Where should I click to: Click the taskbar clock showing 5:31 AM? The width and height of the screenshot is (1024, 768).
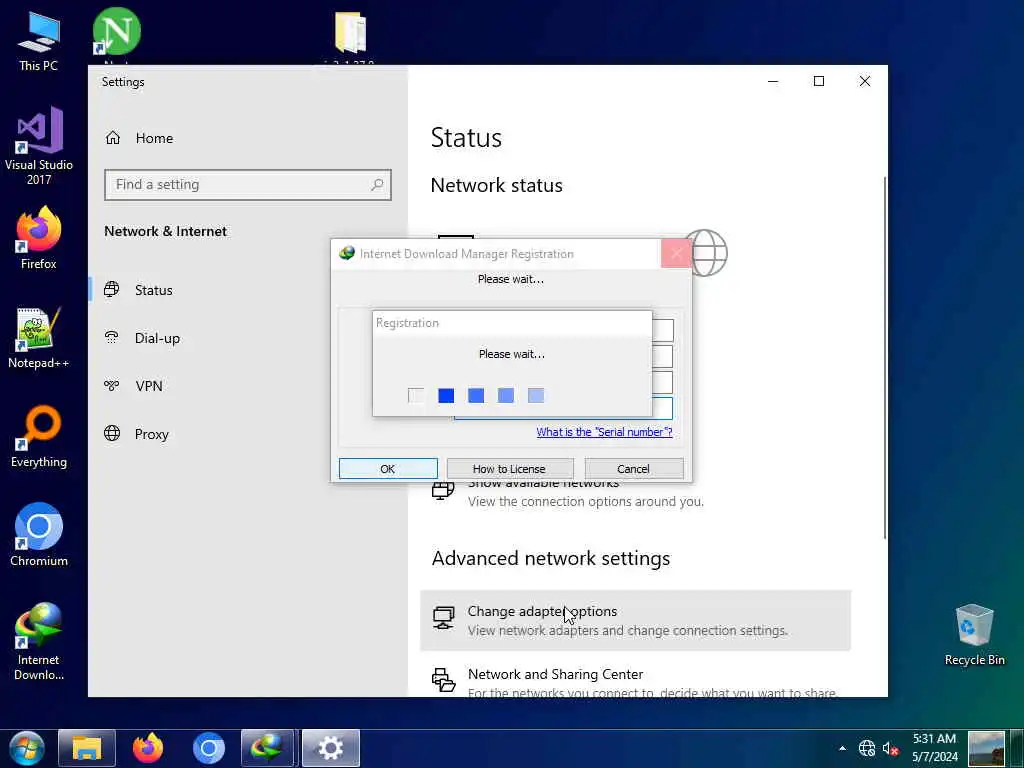coord(935,748)
